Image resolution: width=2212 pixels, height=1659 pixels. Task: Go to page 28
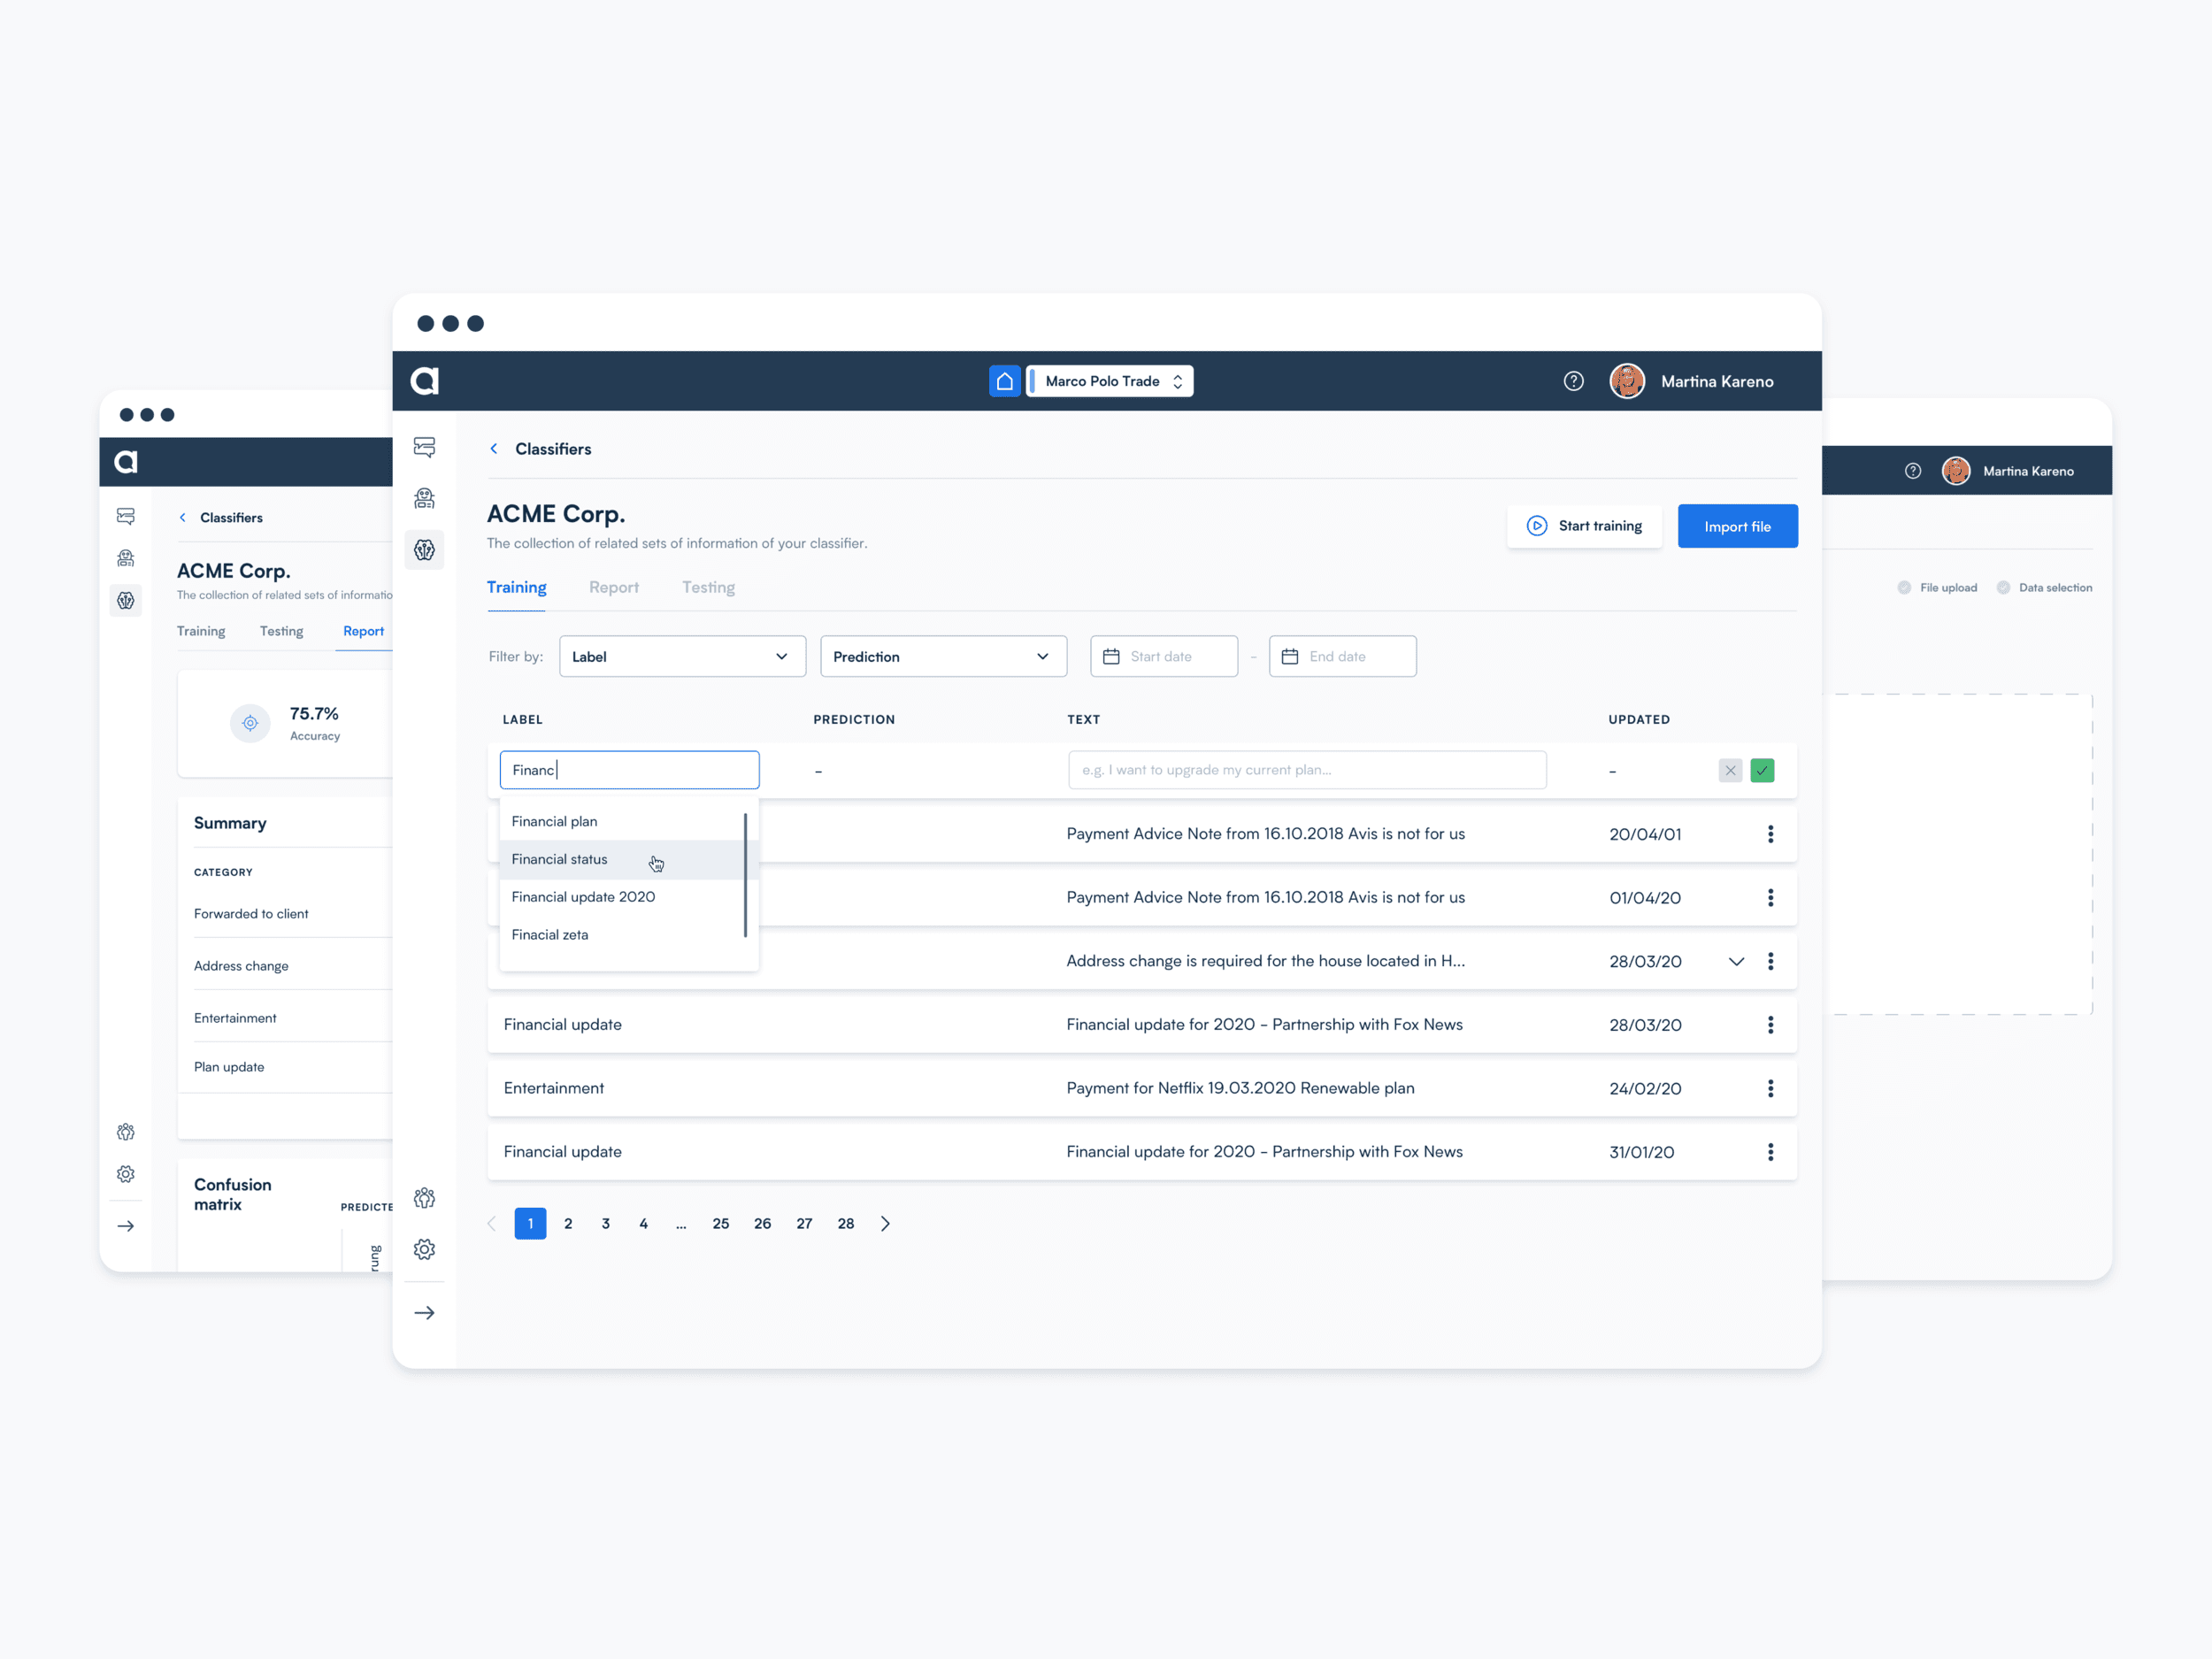pos(846,1224)
